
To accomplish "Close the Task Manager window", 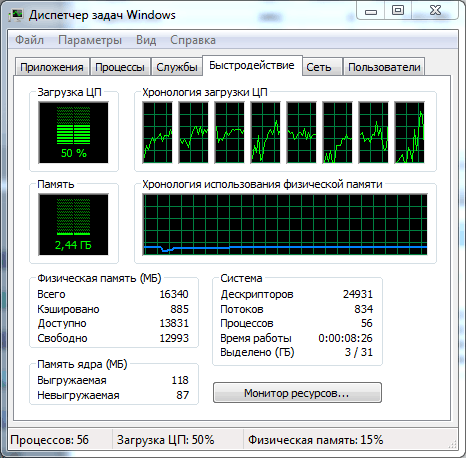I will tap(435, 11).
